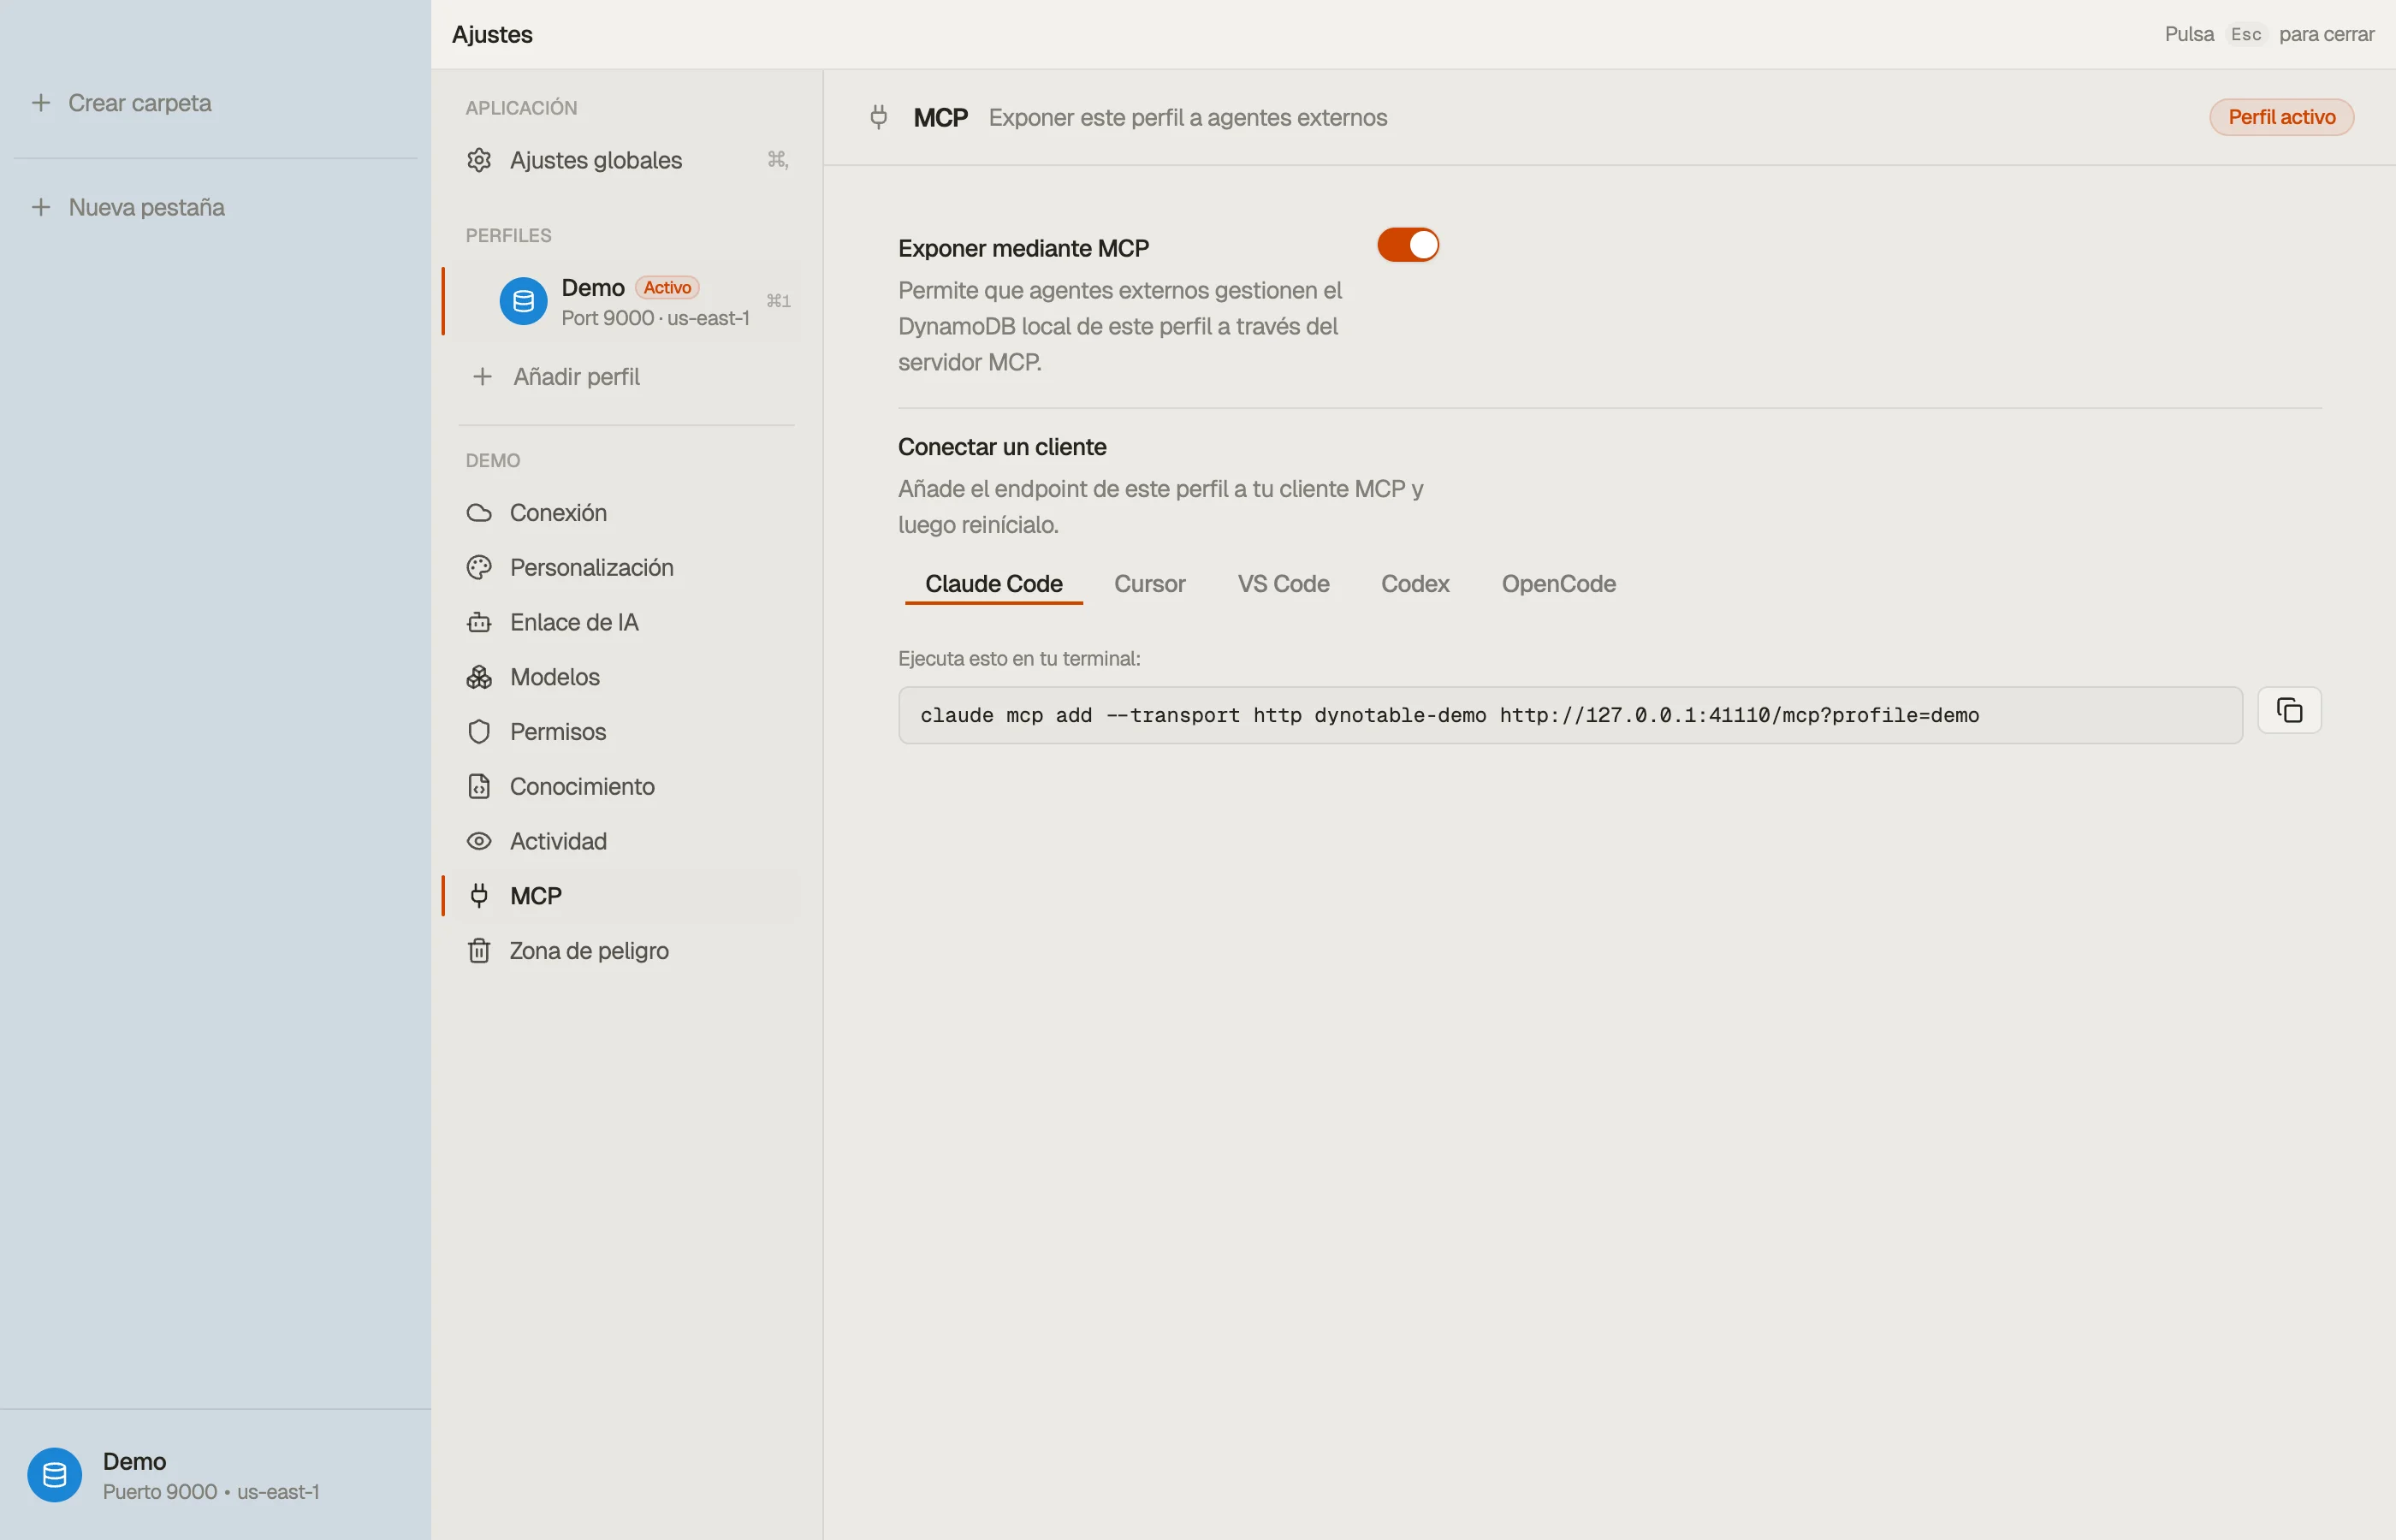Select the Claude Code client tab
Image resolution: width=2396 pixels, height=1540 pixels.
click(x=993, y=584)
